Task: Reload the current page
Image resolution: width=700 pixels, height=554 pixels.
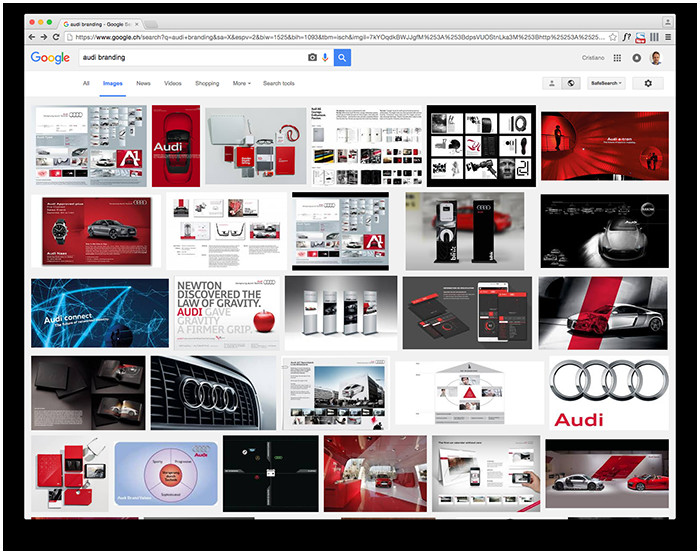Action: coord(56,37)
